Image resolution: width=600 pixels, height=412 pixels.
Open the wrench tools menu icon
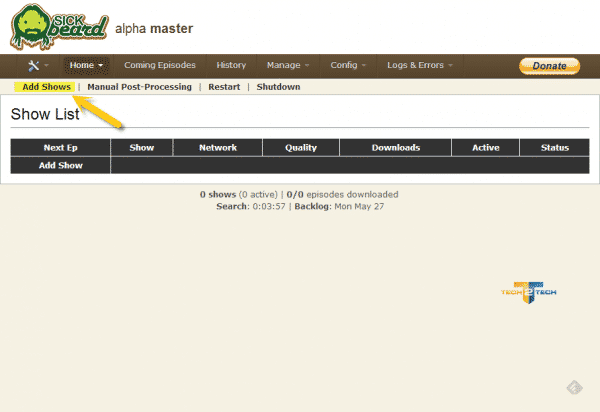38,66
